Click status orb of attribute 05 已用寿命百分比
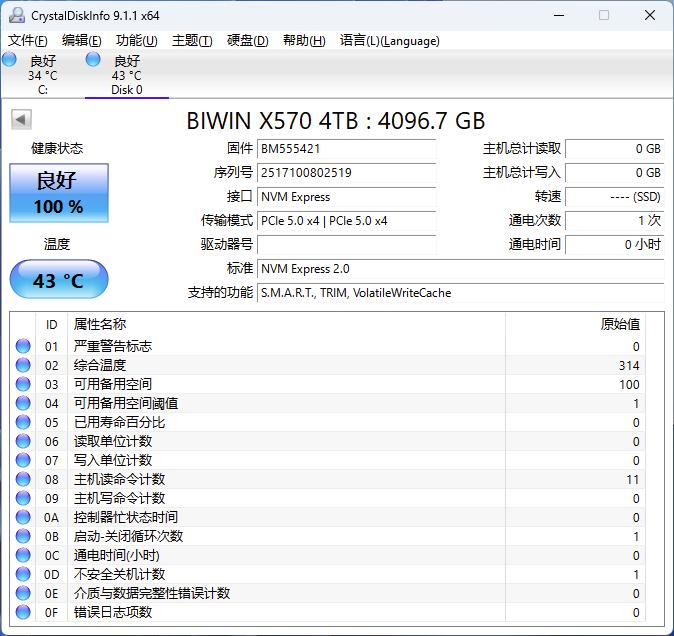This screenshot has height=636, width=674. click(x=23, y=422)
